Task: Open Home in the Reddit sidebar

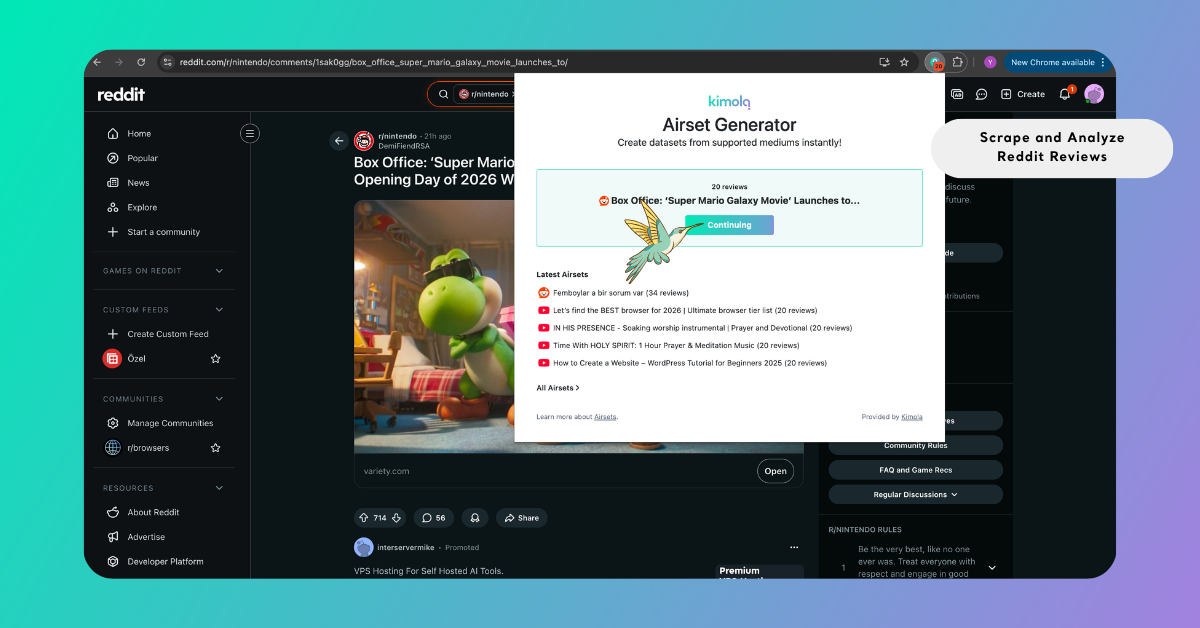Action: pos(139,133)
